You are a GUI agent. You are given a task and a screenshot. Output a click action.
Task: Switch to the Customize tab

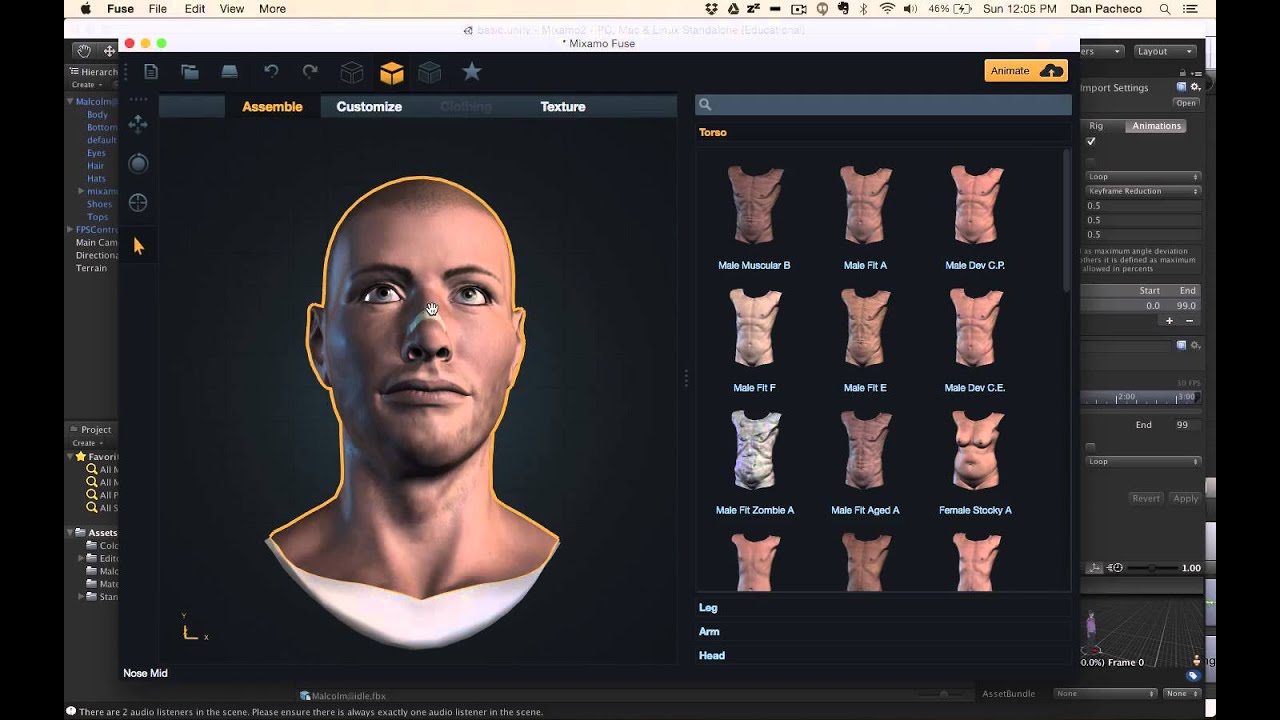click(369, 107)
